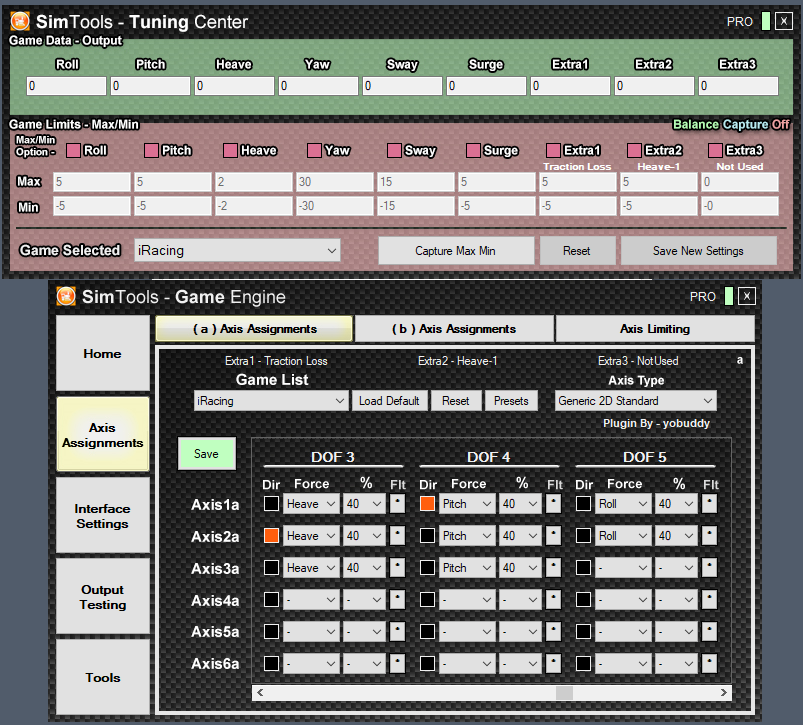Click the SimTools logo in Game Engine title
This screenshot has width=803, height=725.
coord(67,296)
